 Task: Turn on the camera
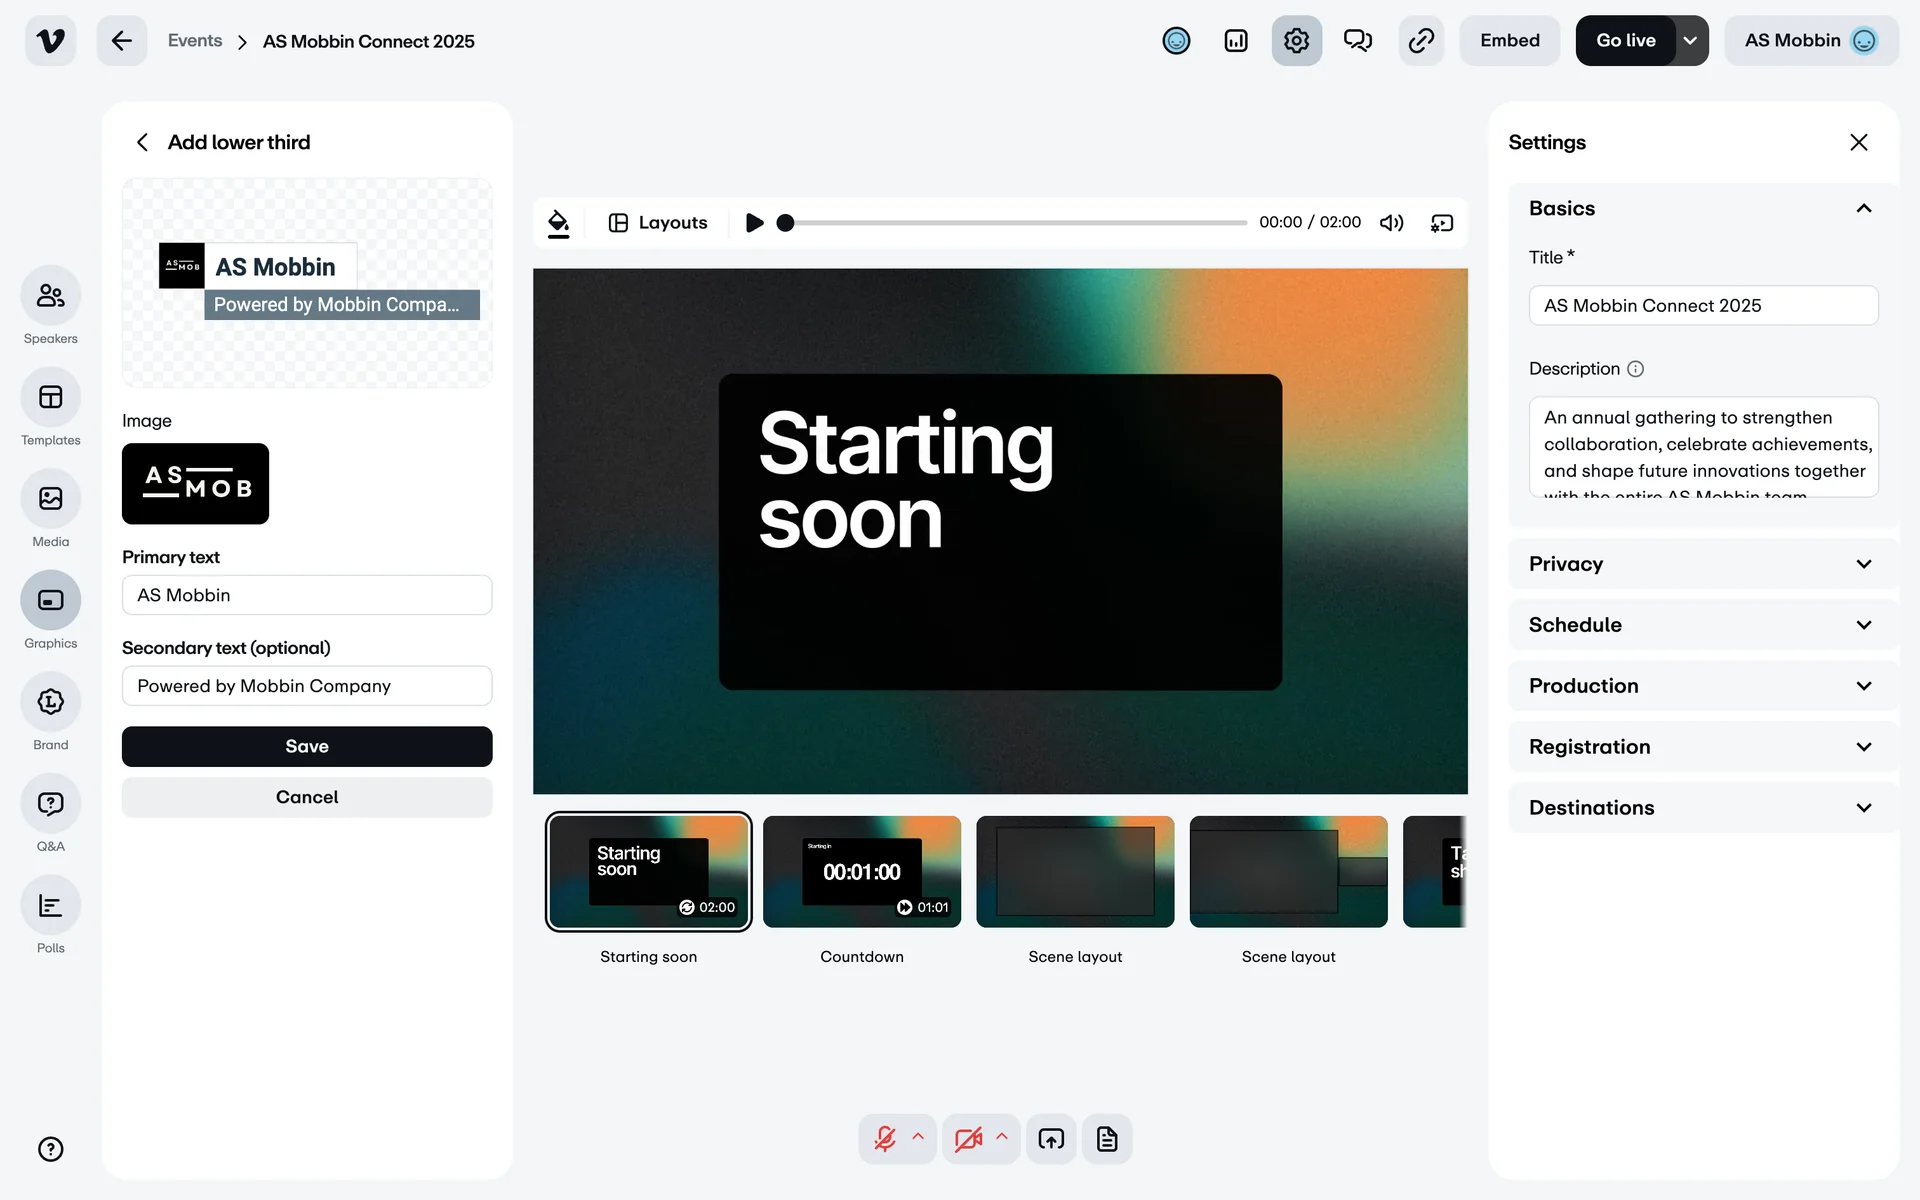(968, 1139)
